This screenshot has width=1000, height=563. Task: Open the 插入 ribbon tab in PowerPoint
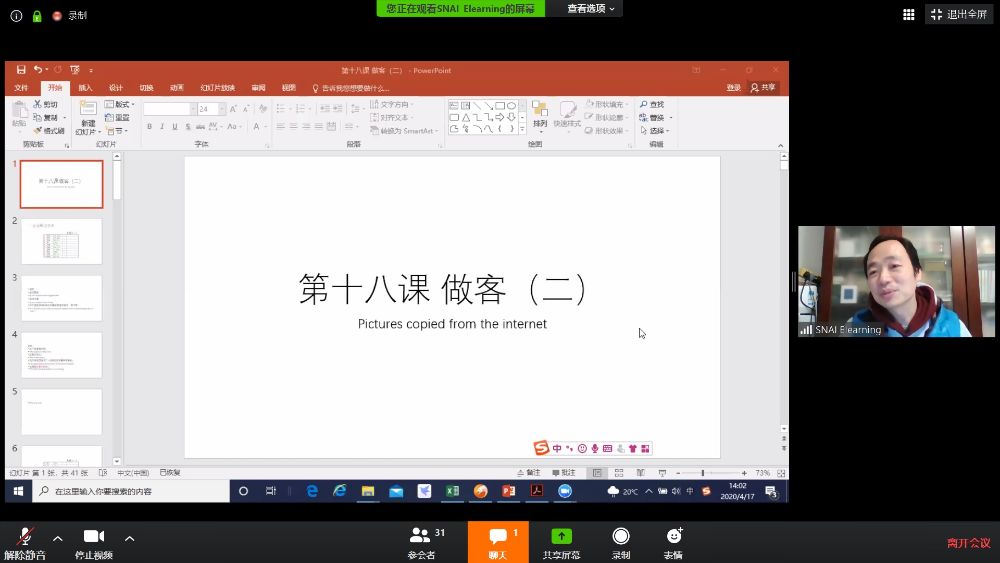[x=86, y=88]
